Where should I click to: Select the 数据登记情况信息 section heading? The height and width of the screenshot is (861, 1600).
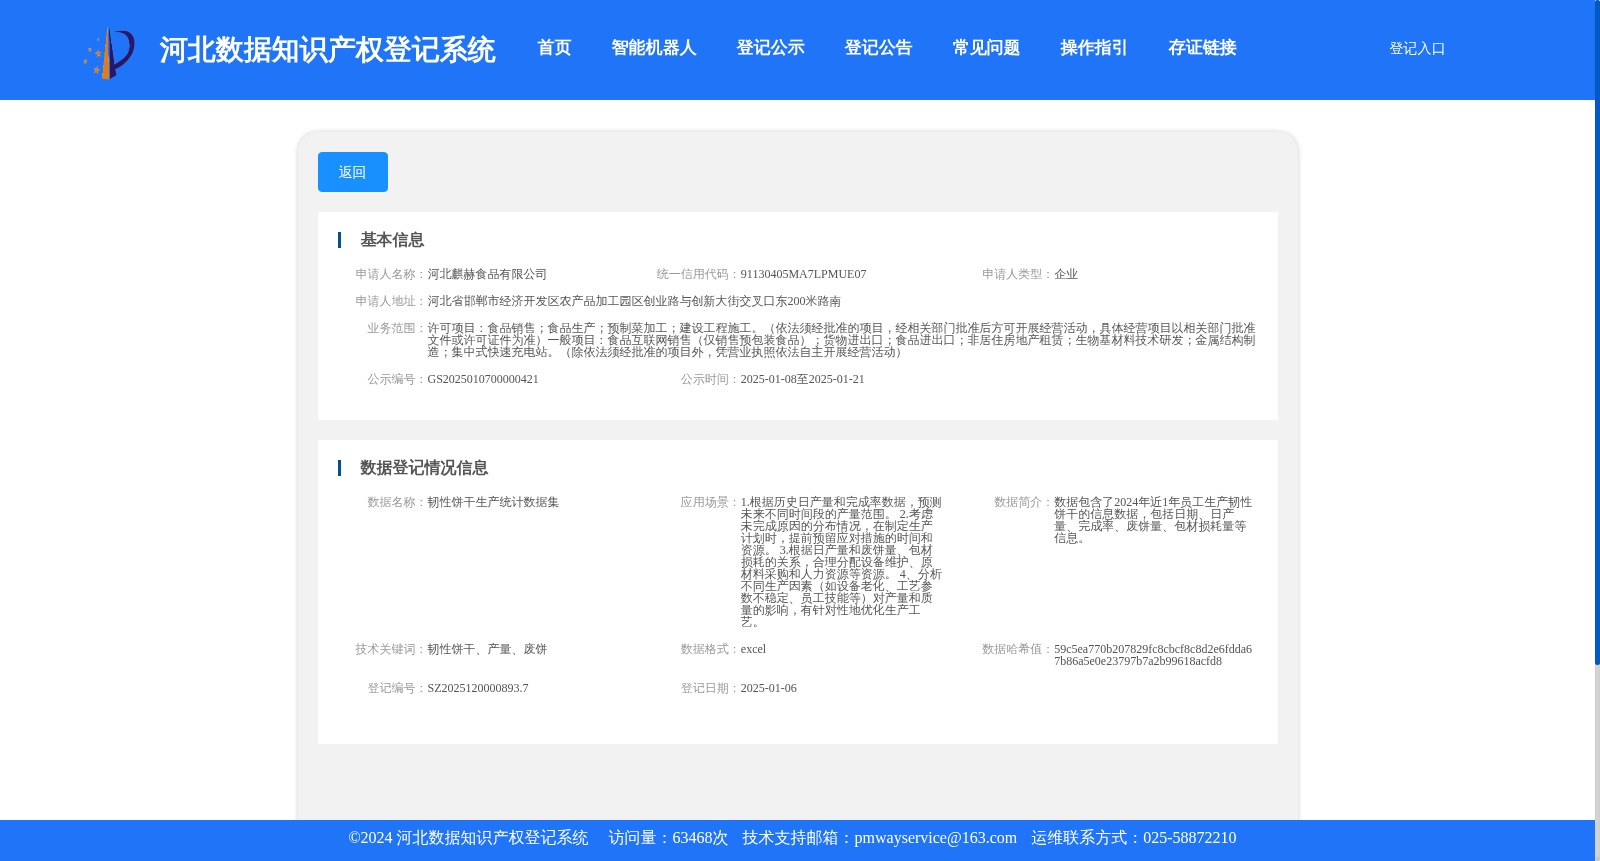click(424, 468)
